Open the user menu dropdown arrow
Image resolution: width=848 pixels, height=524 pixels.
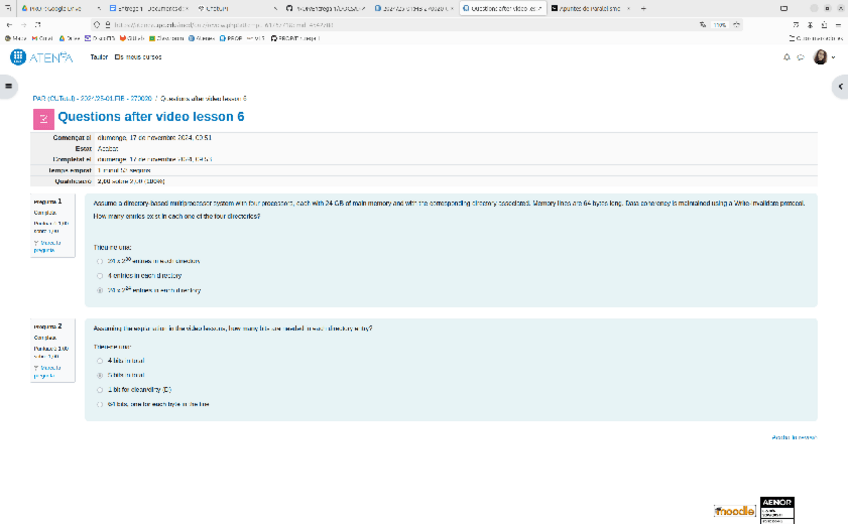pos(833,57)
